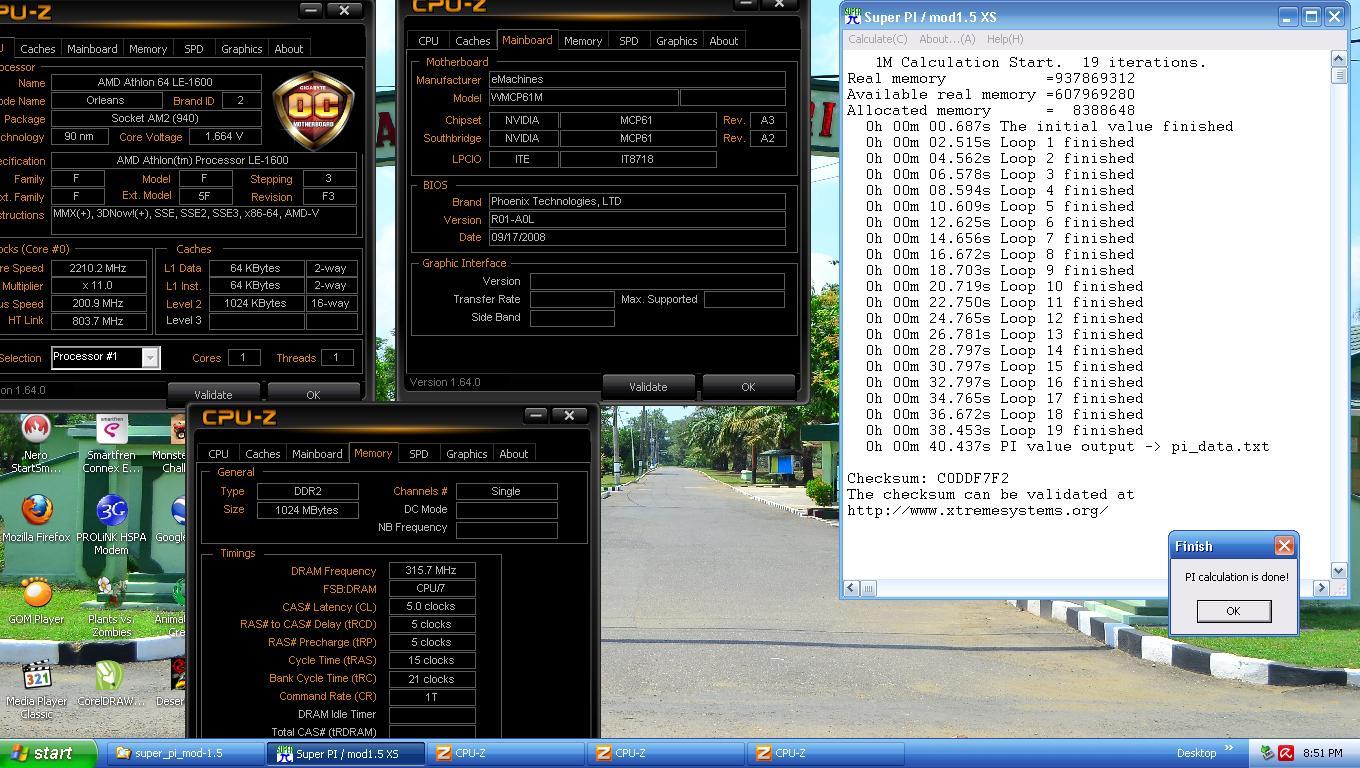Click Validate in the CPU window
This screenshot has height=768, width=1360.
(212, 394)
